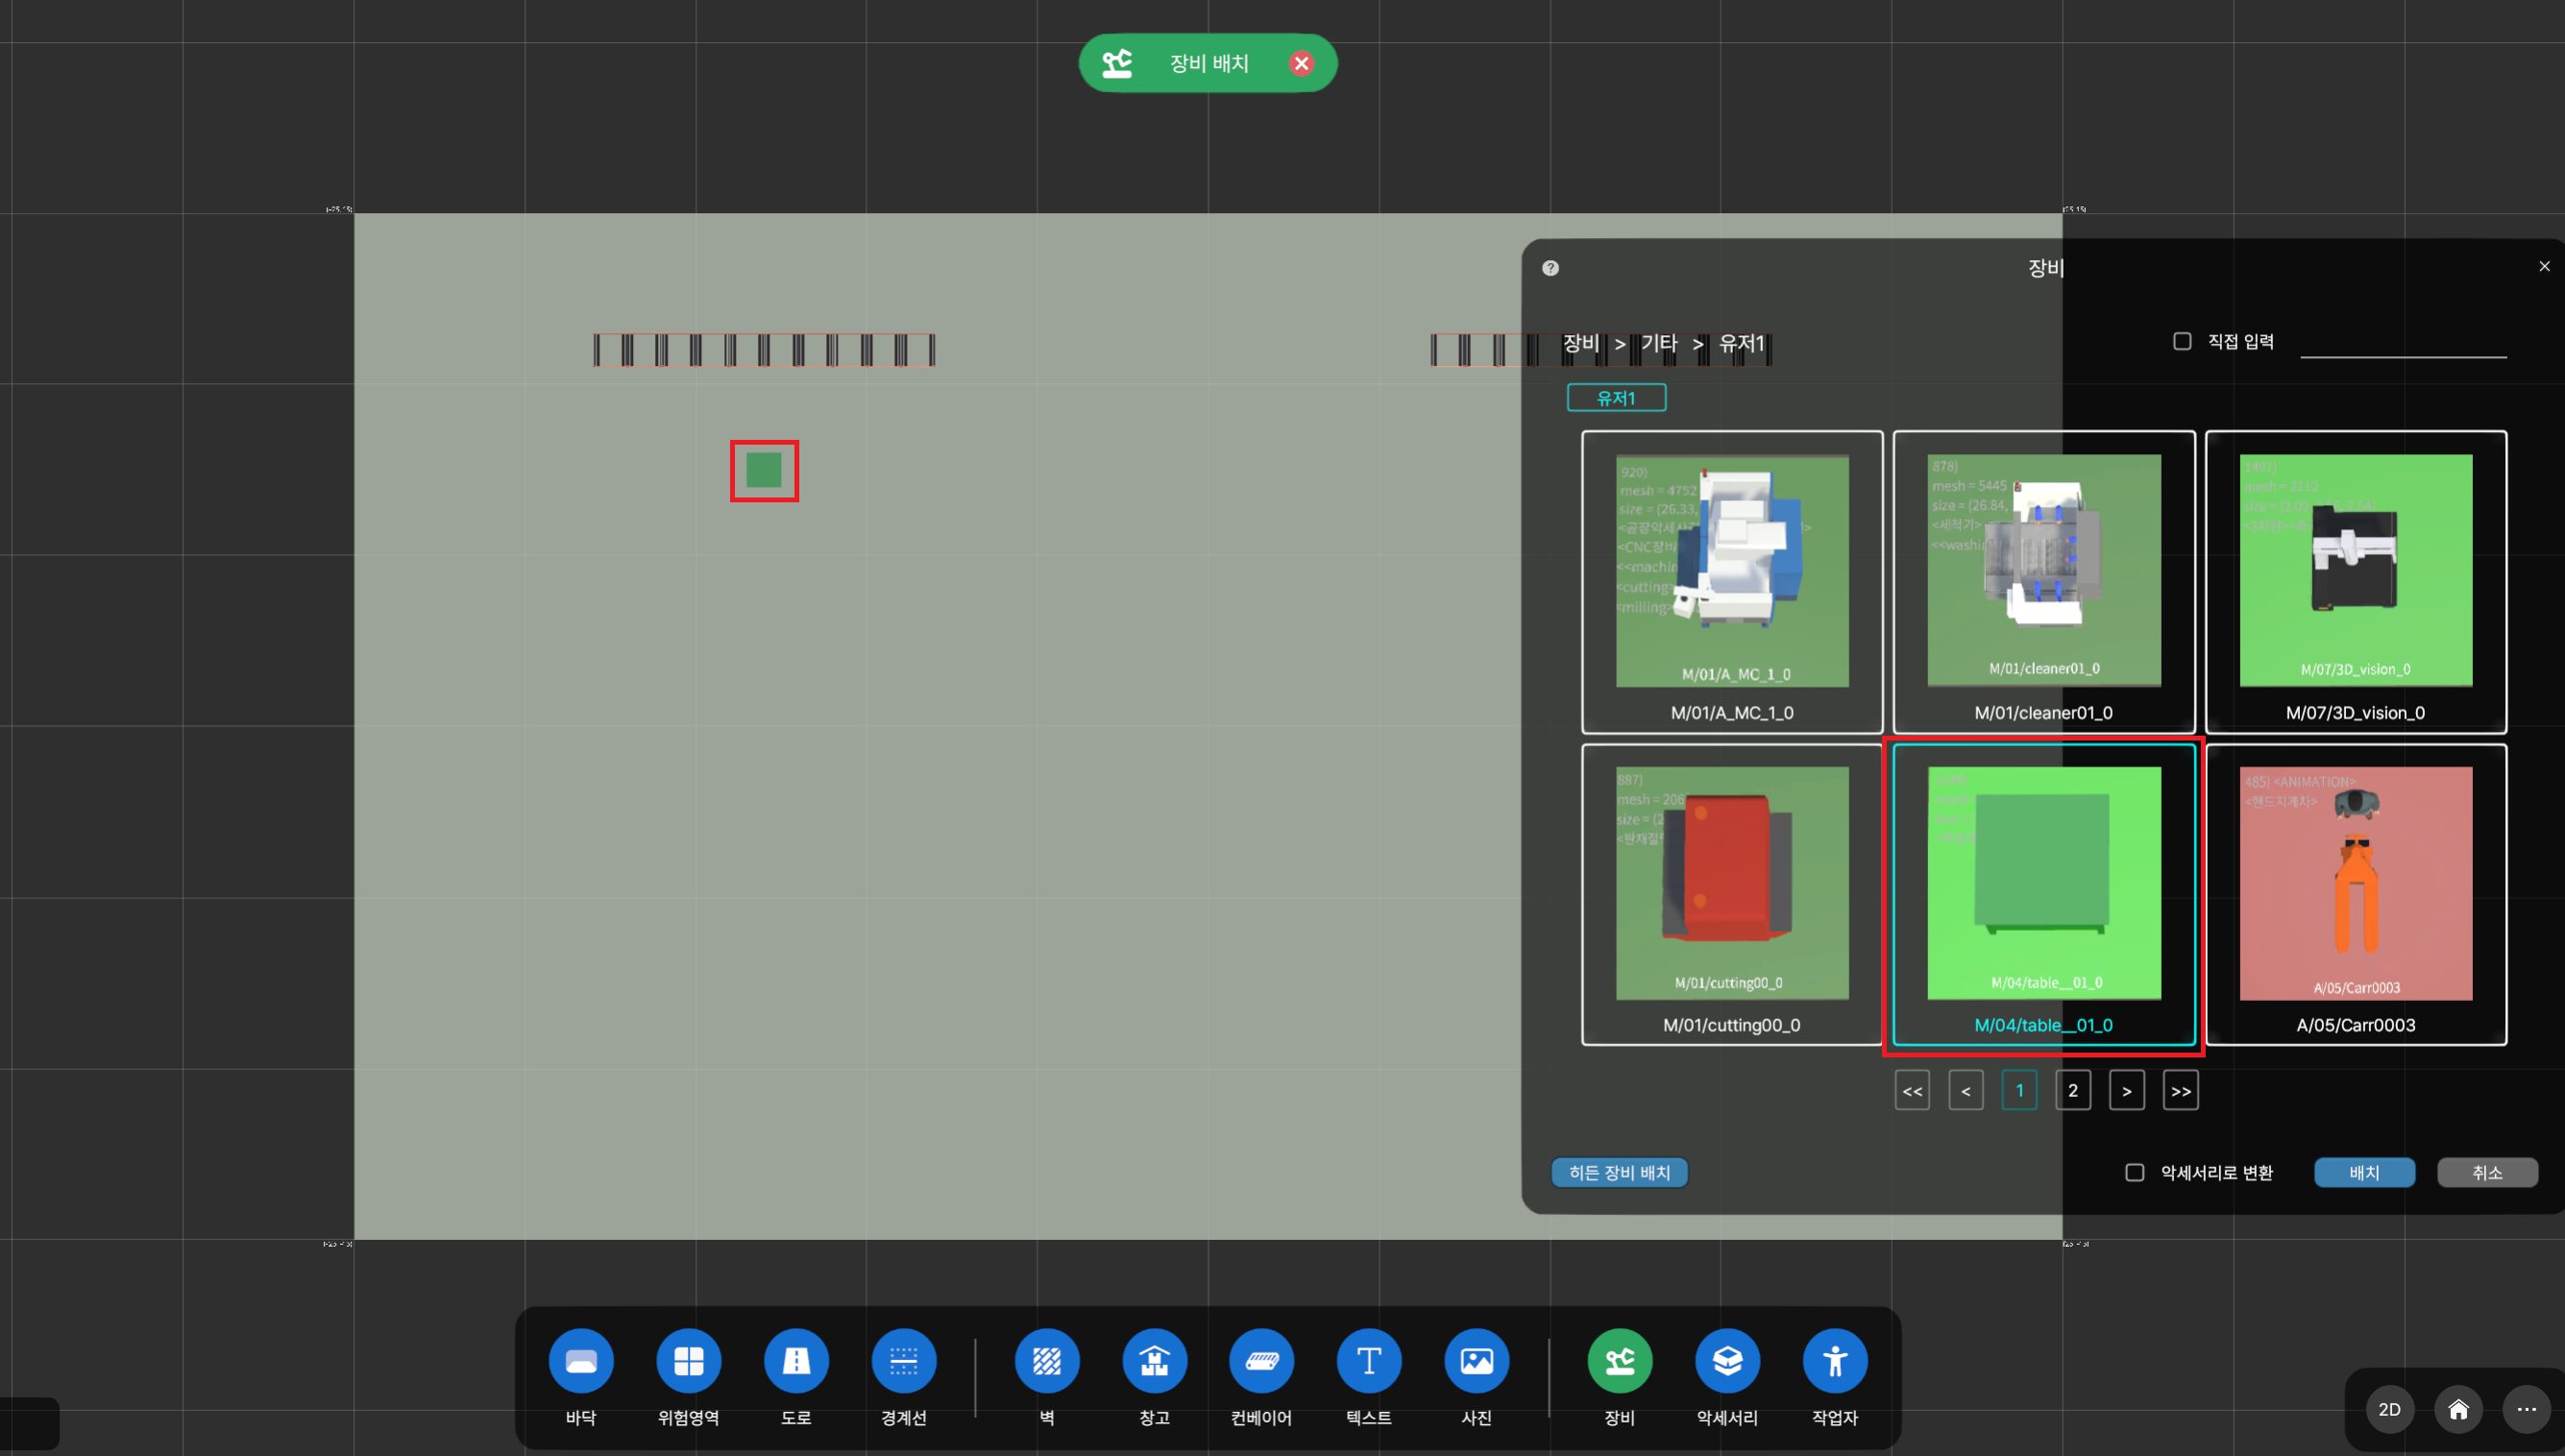Select the 도로 road tool
Screen dimensions: 2565x1456
point(796,1361)
